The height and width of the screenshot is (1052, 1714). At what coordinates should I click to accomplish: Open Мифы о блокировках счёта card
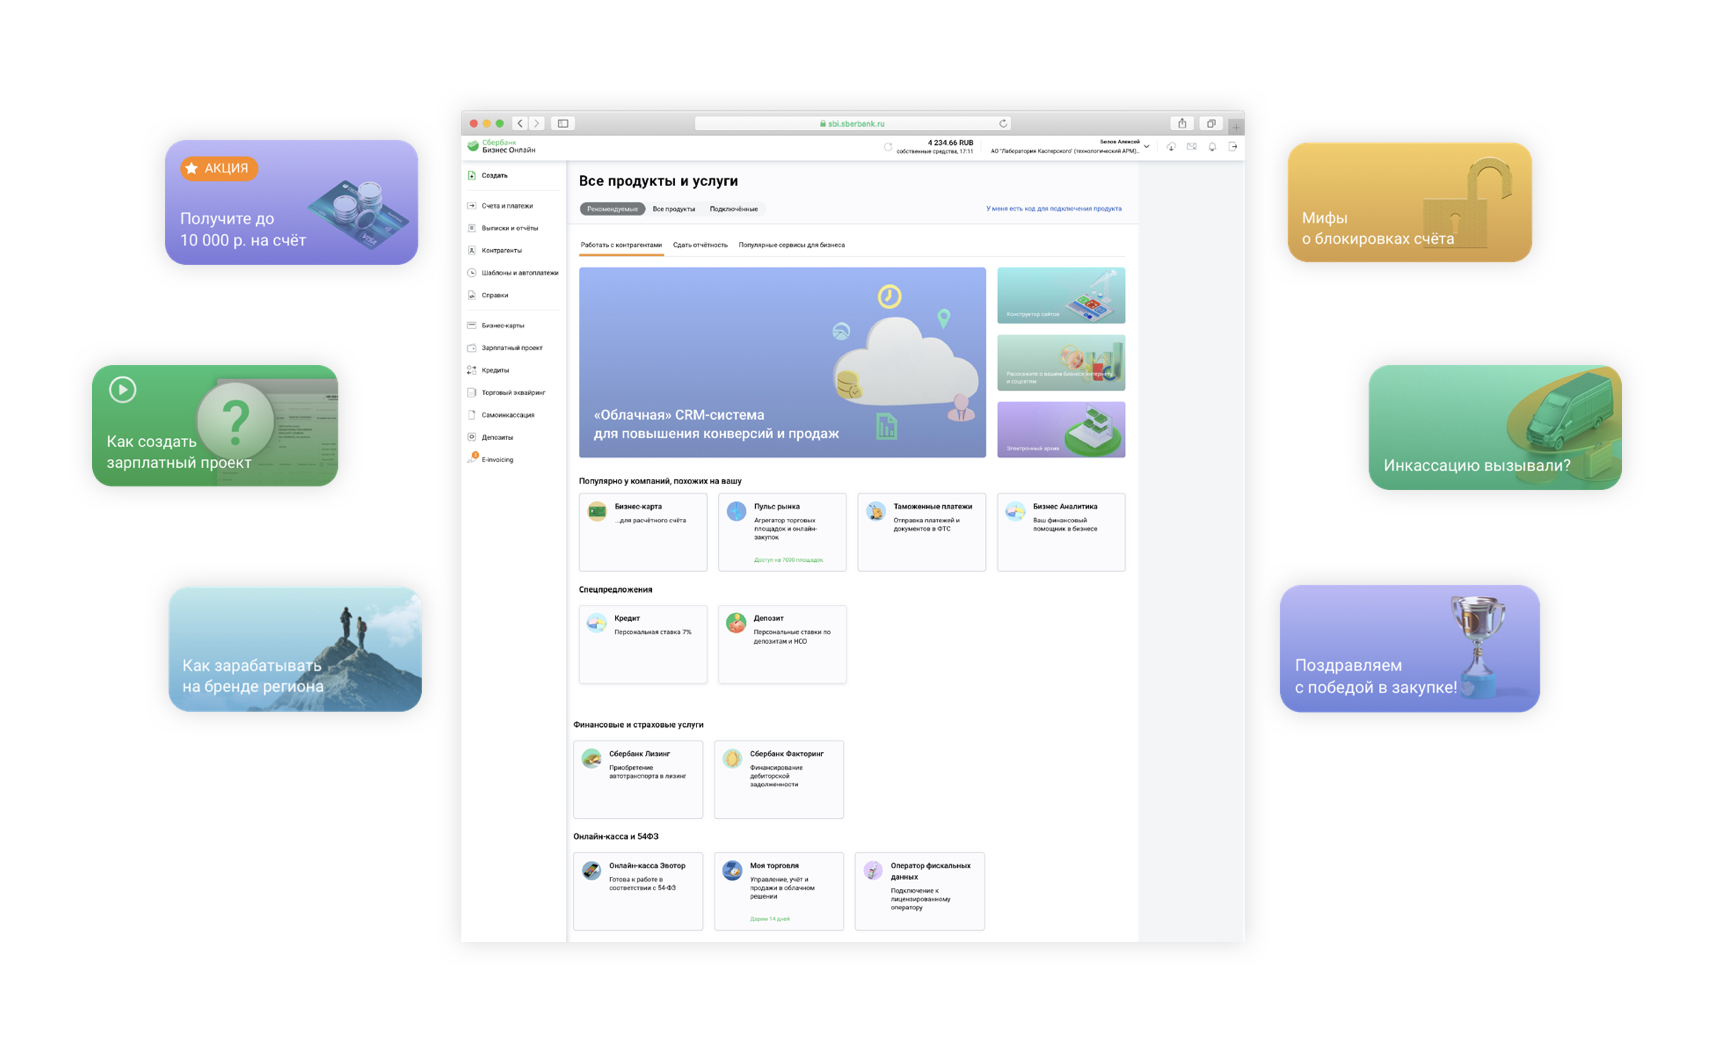(x=1410, y=202)
